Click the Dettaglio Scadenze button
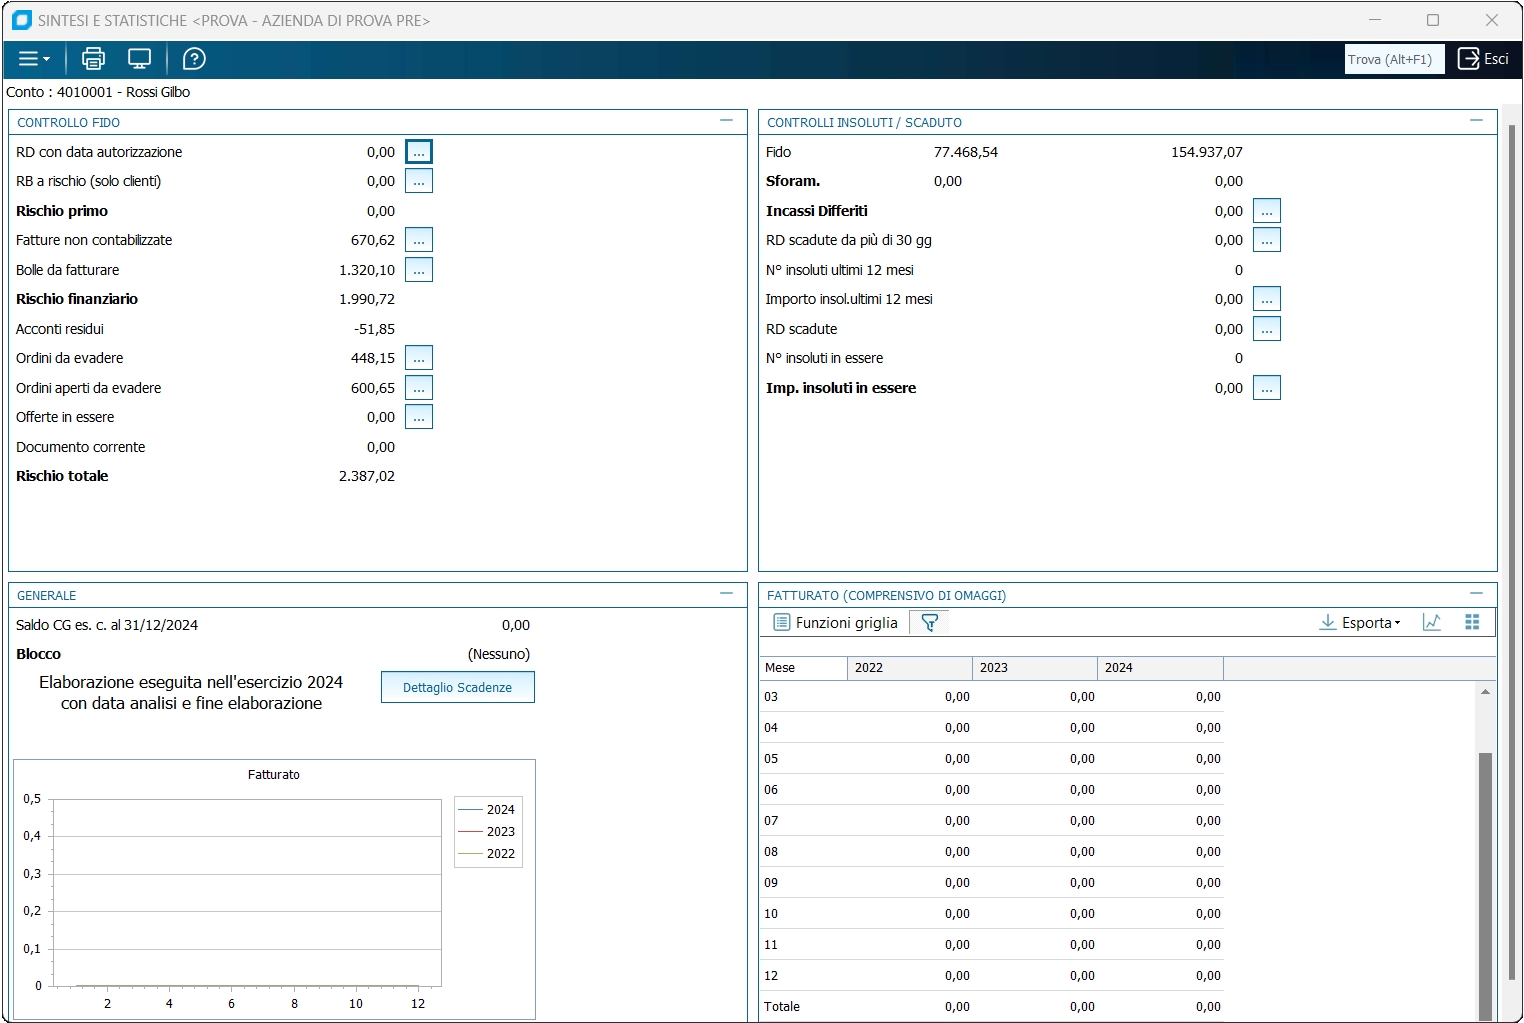 [x=457, y=688]
